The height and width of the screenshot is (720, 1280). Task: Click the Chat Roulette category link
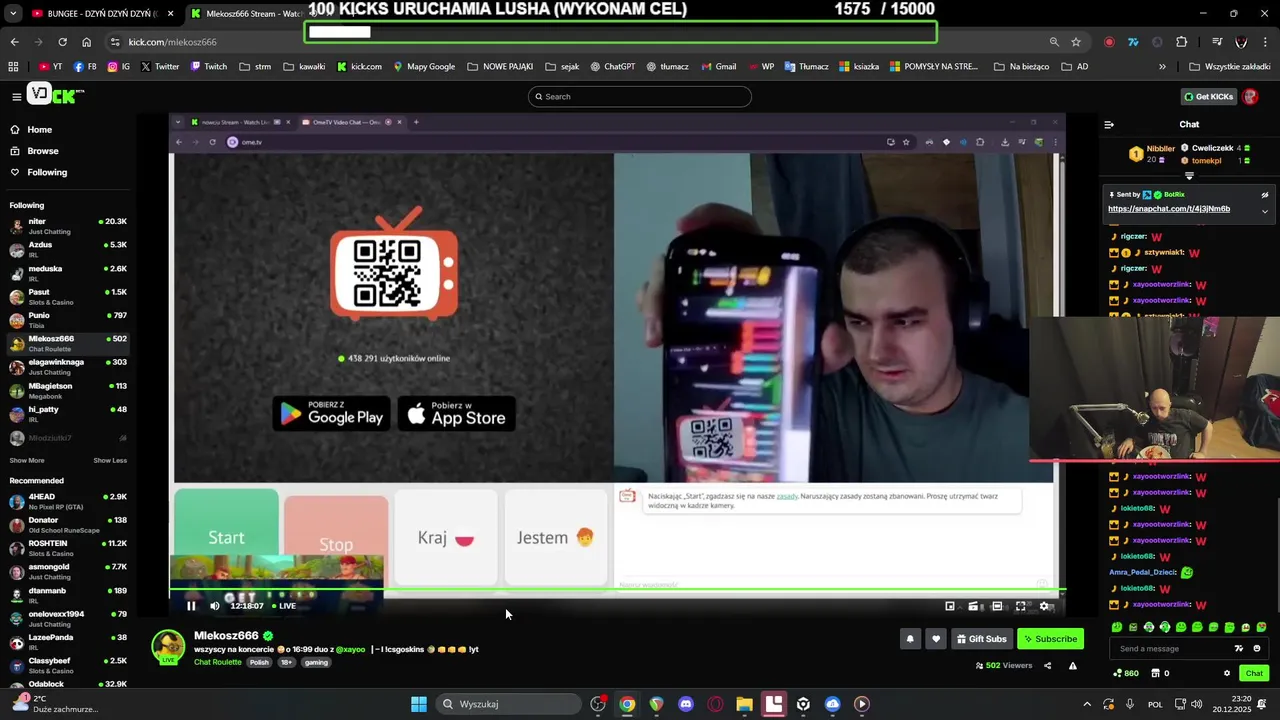pos(217,663)
